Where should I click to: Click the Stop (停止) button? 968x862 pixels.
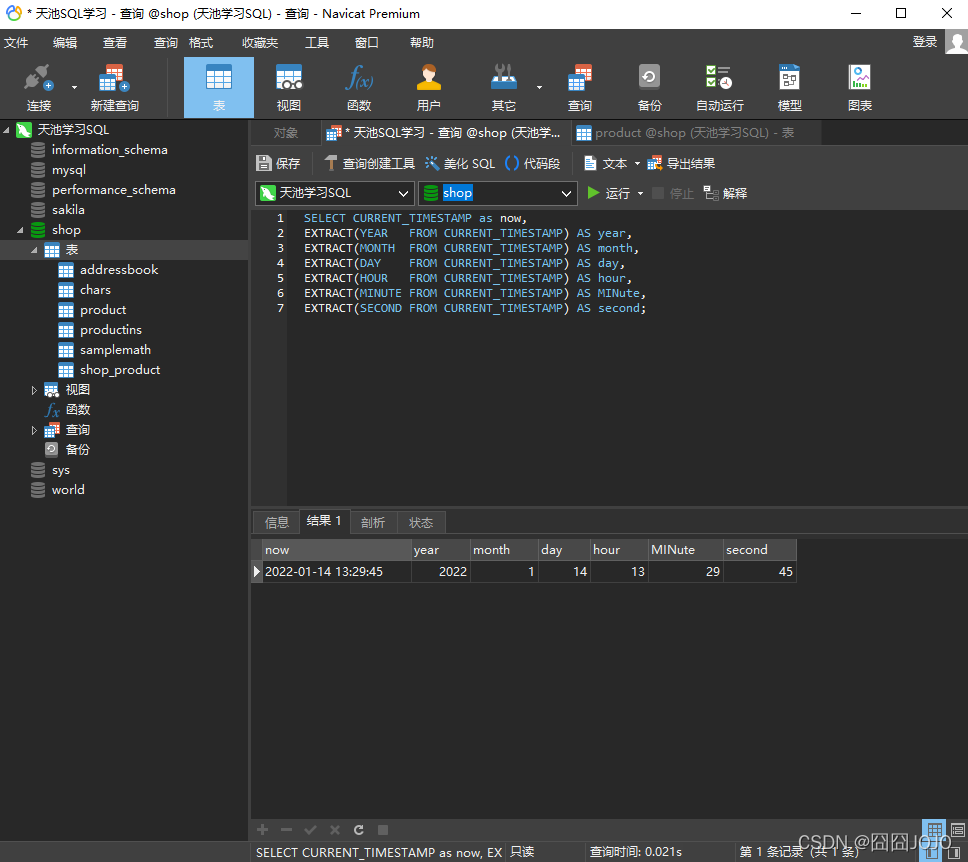coord(673,193)
